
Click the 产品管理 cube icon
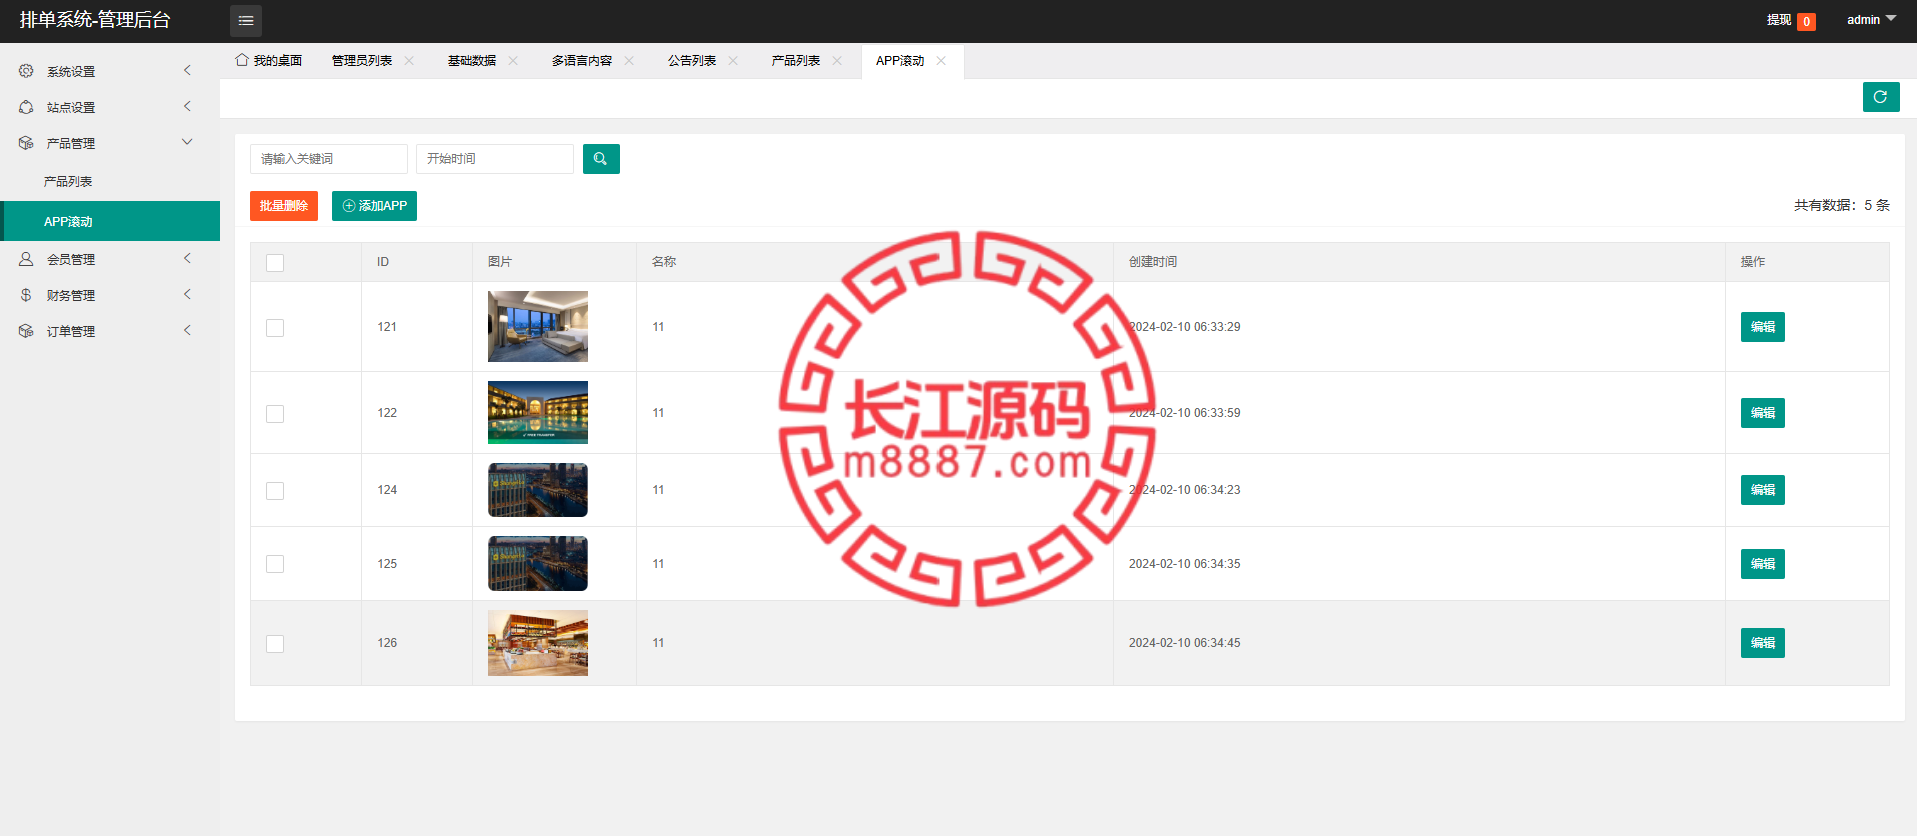[26, 143]
